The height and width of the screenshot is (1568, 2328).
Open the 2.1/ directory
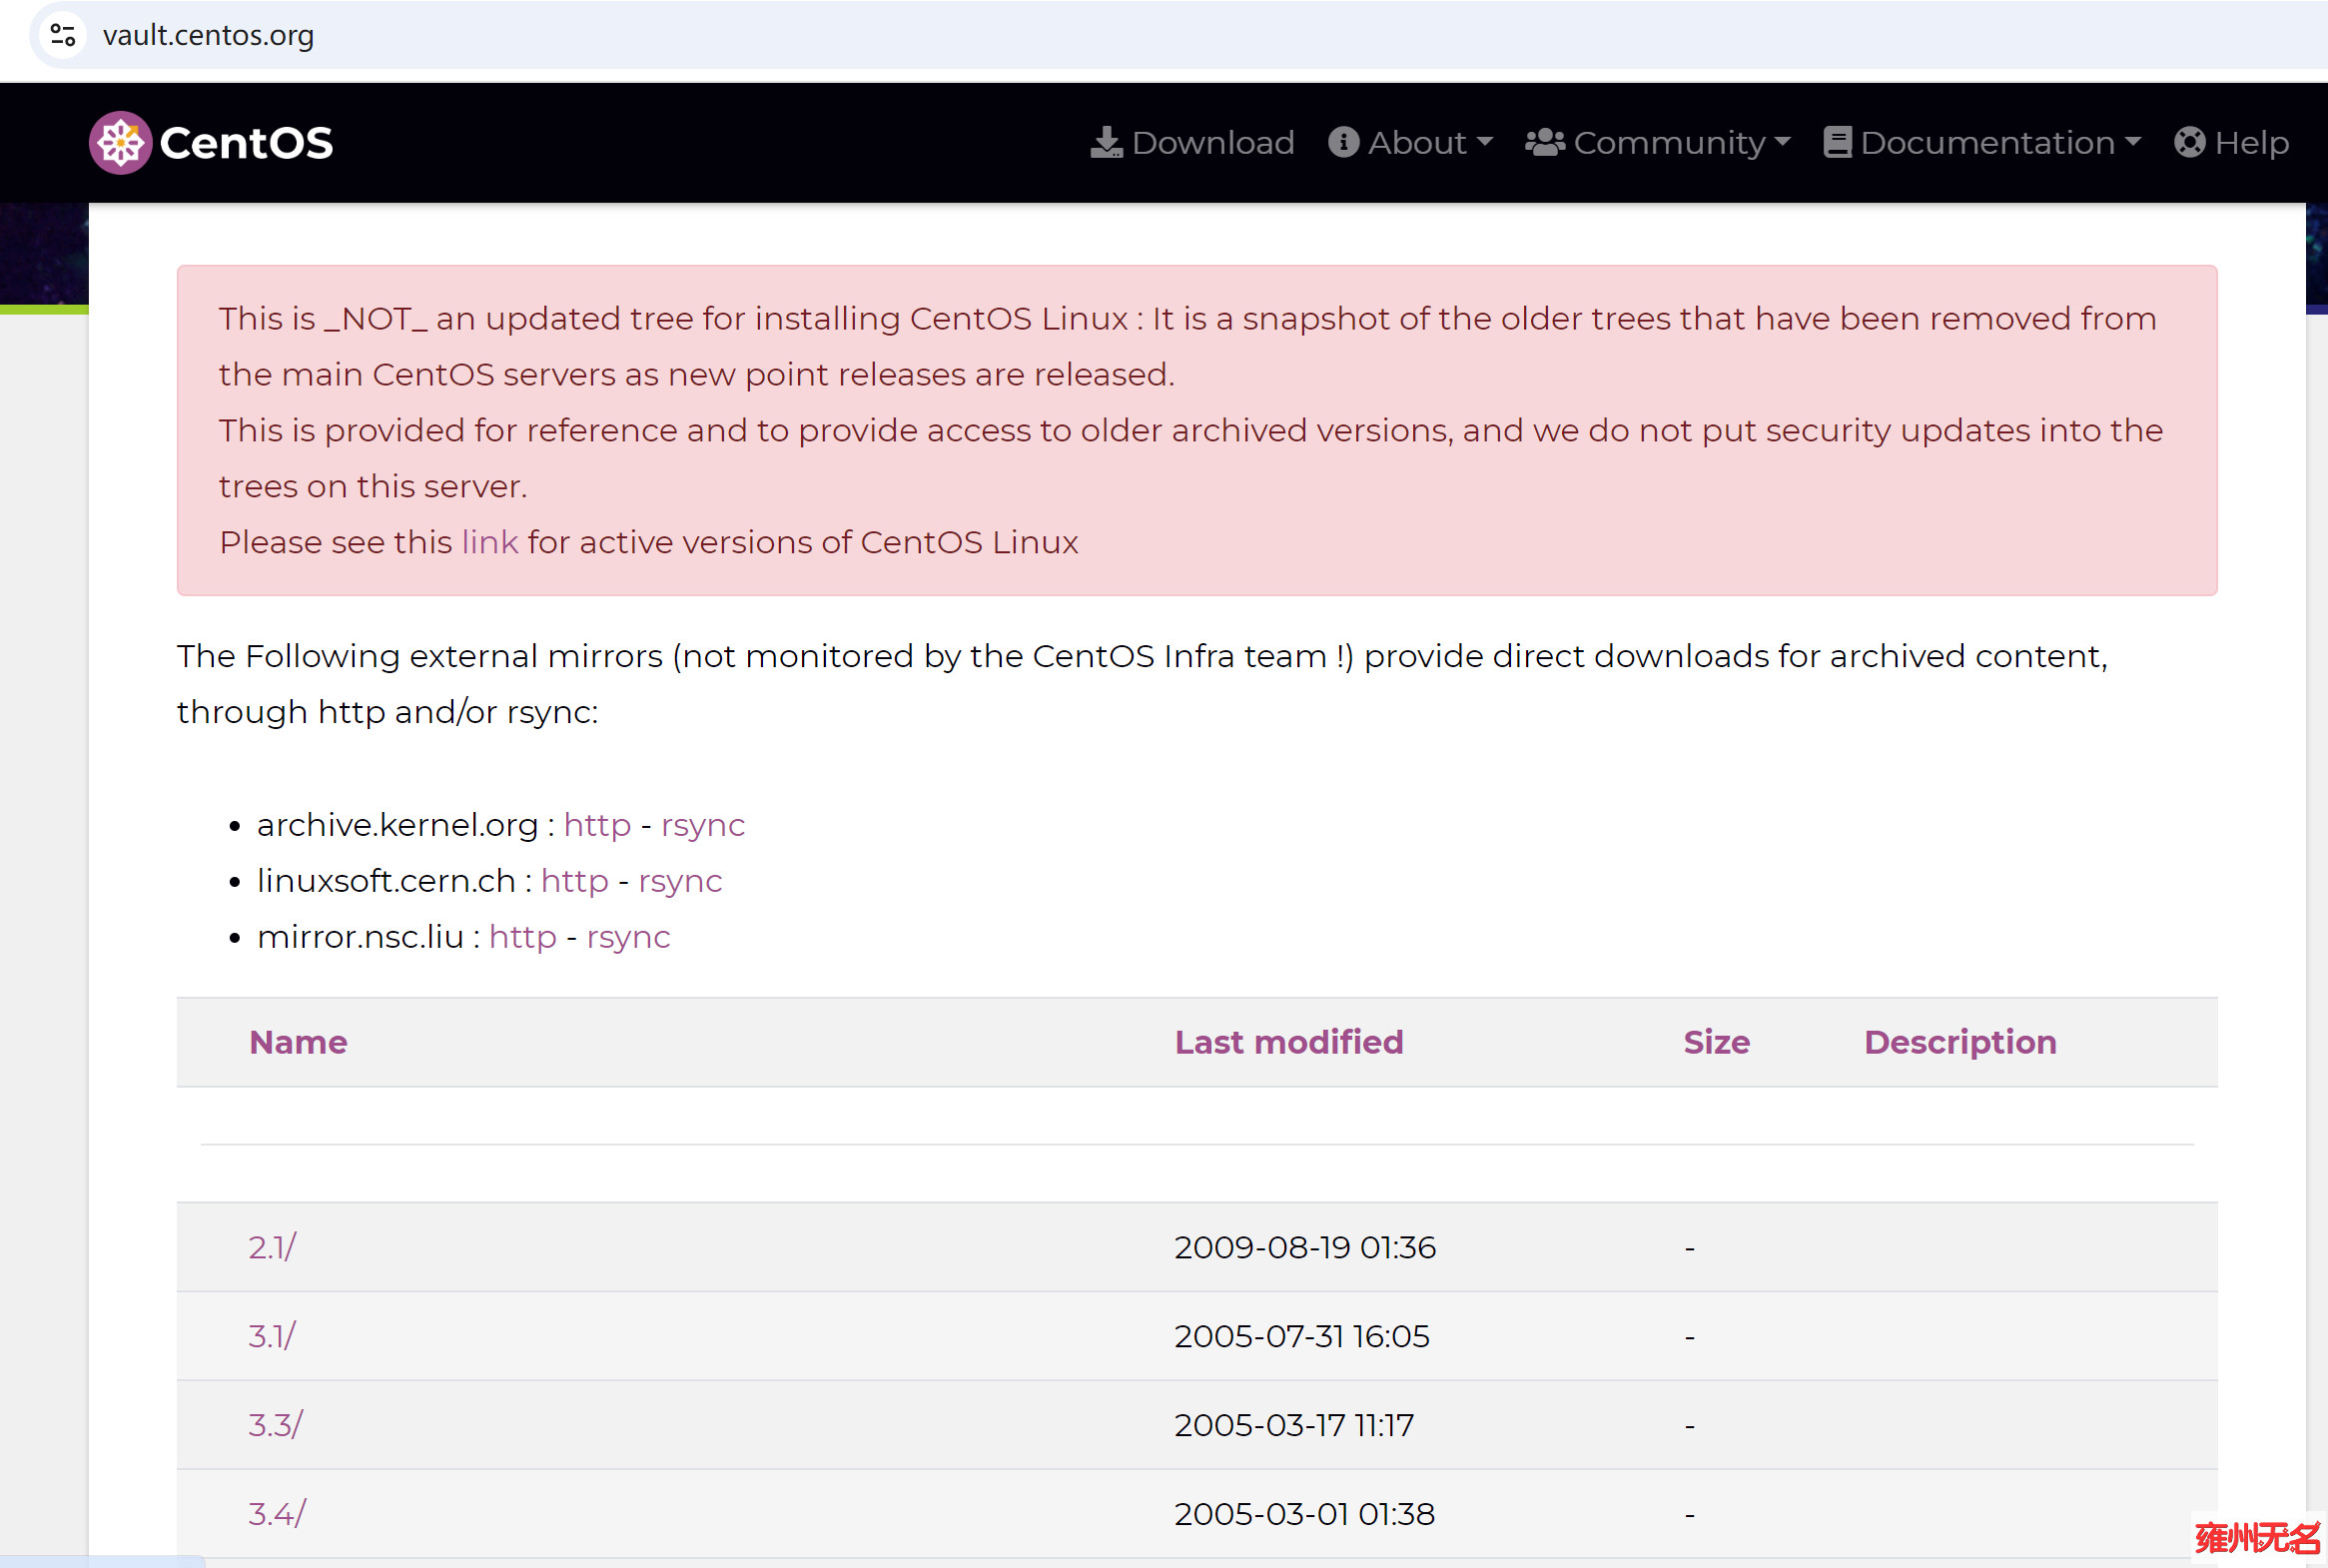(x=272, y=1247)
